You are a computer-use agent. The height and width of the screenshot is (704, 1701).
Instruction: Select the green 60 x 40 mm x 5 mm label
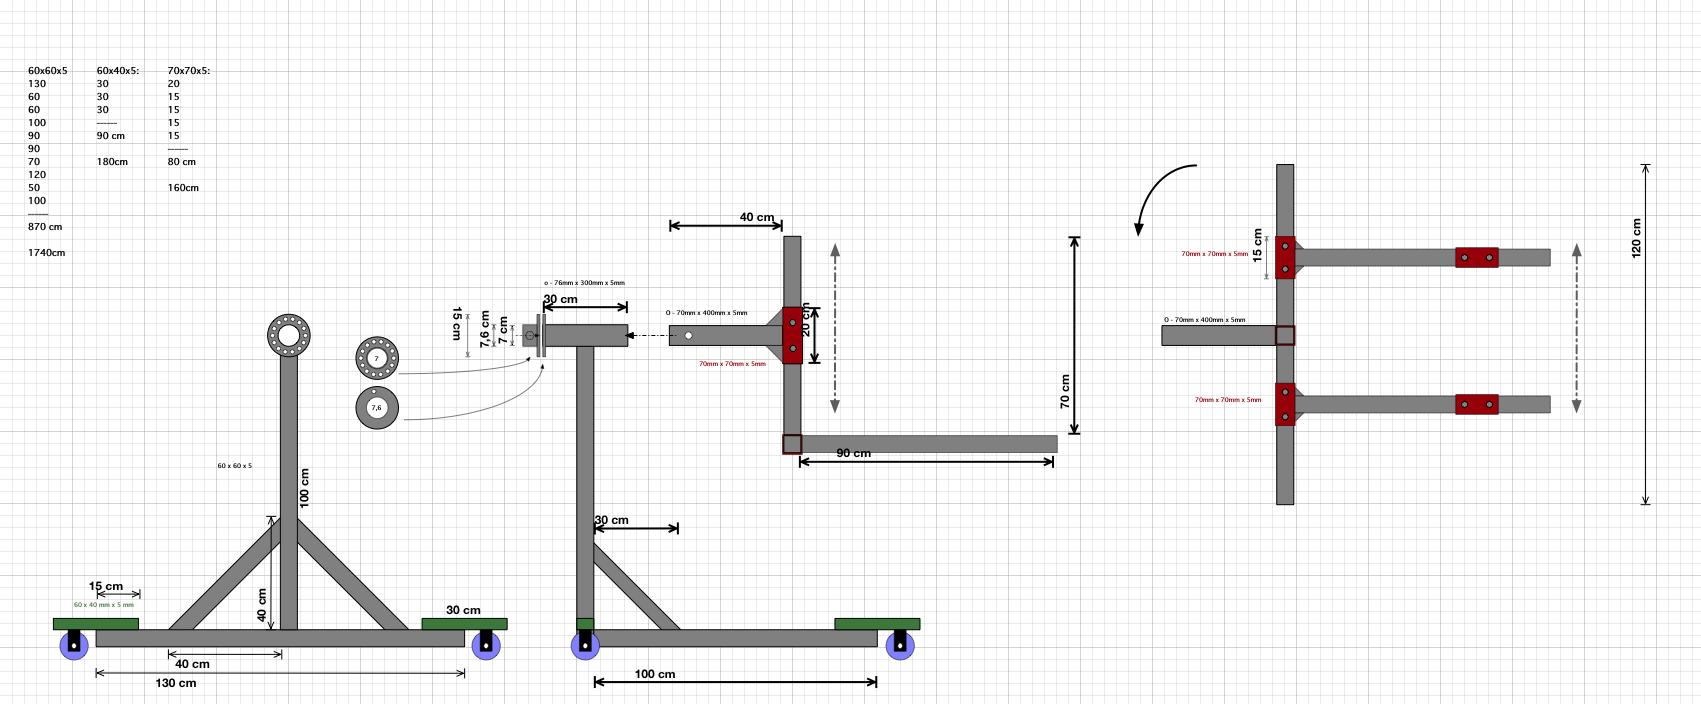coord(103,605)
